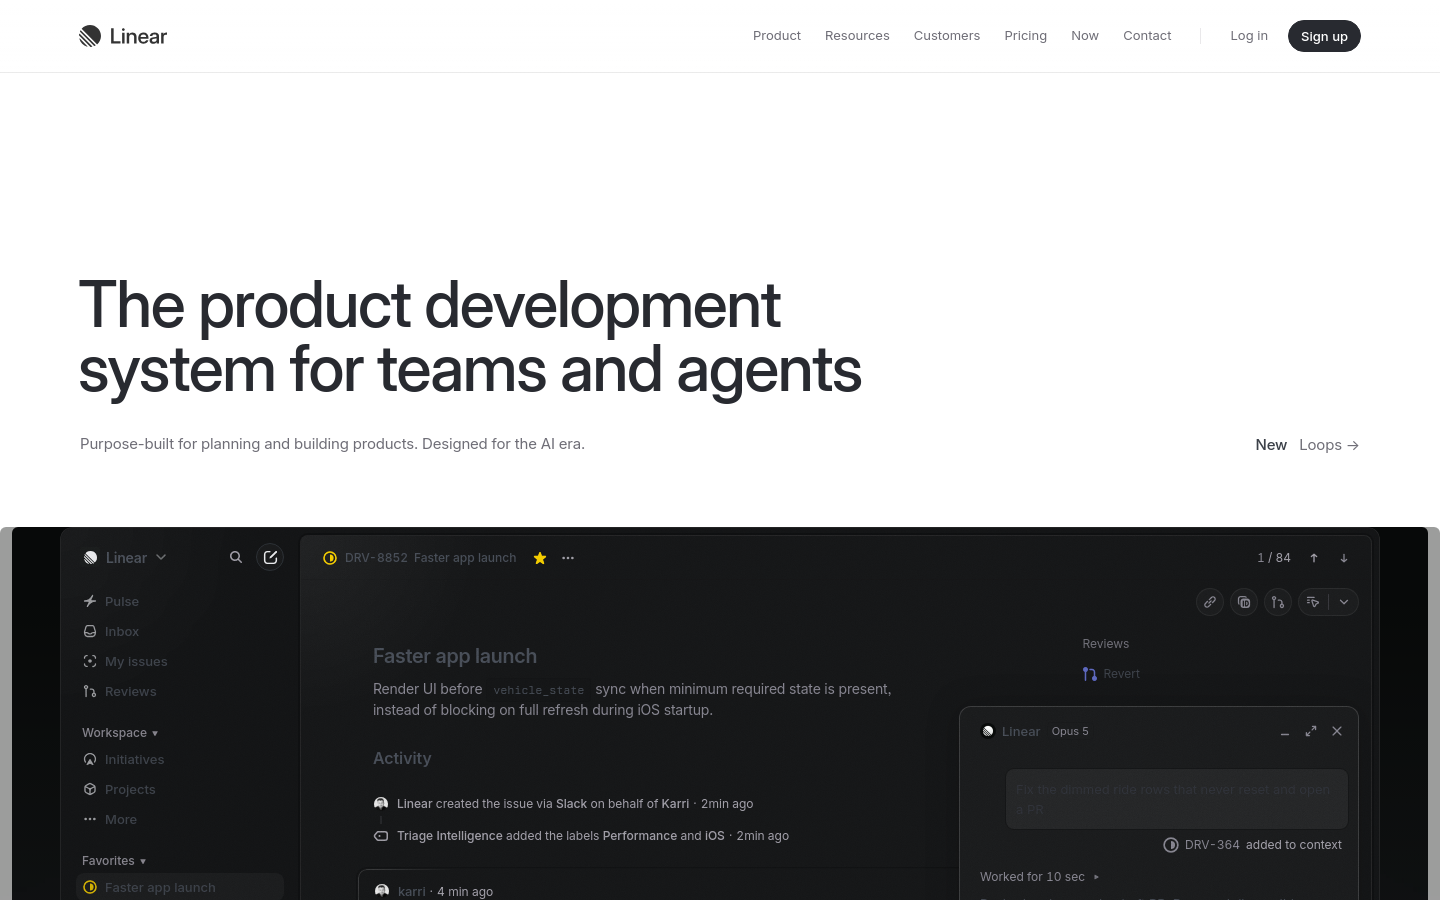Click the My issues target icon
1440x900 pixels.
tap(90, 661)
